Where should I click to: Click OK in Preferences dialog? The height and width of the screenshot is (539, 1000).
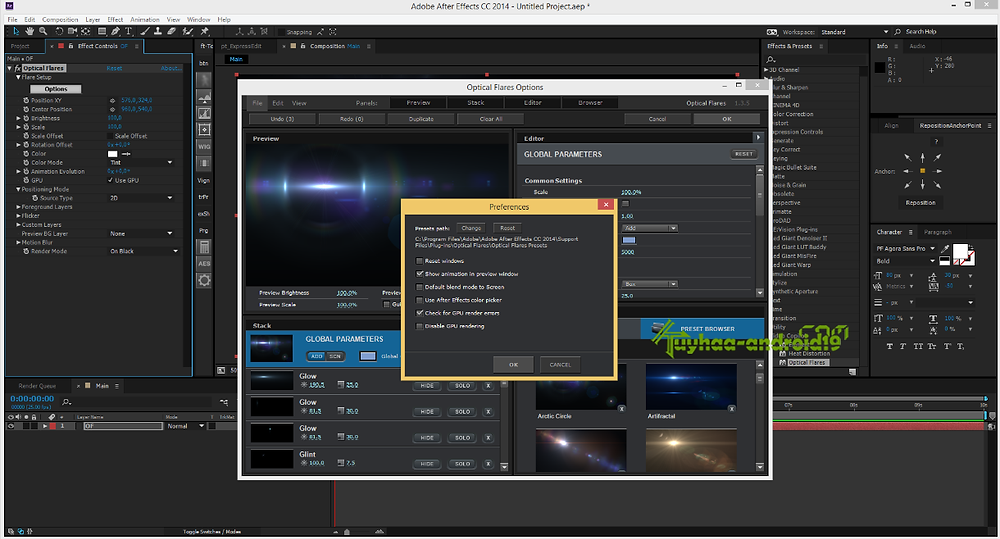coord(513,365)
